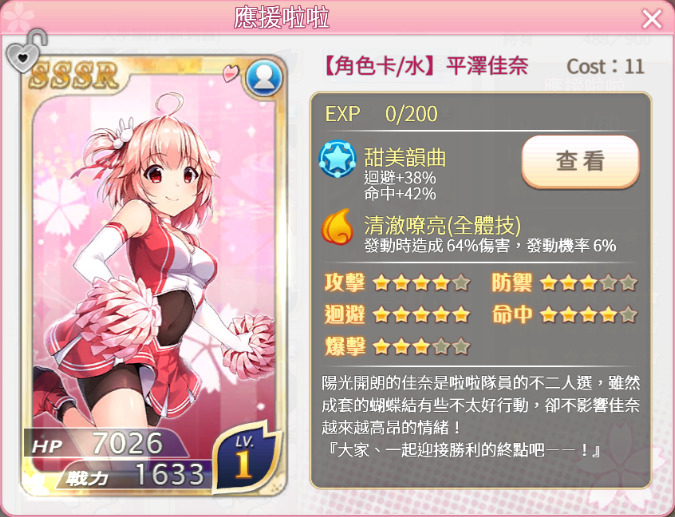The width and height of the screenshot is (675, 517).
Task: Select the blue star passive skill icon
Action: pyautogui.click(x=338, y=159)
